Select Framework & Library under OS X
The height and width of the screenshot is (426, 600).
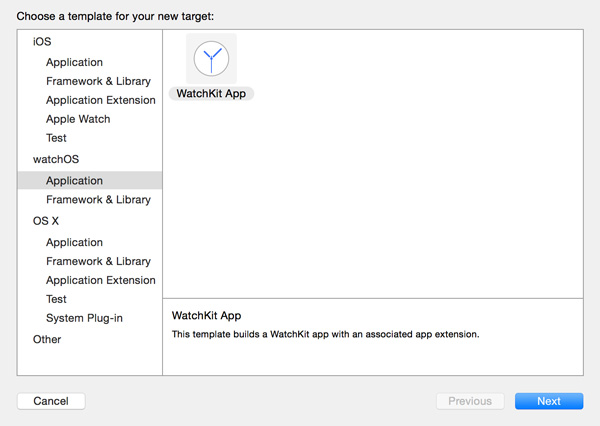tap(98, 261)
